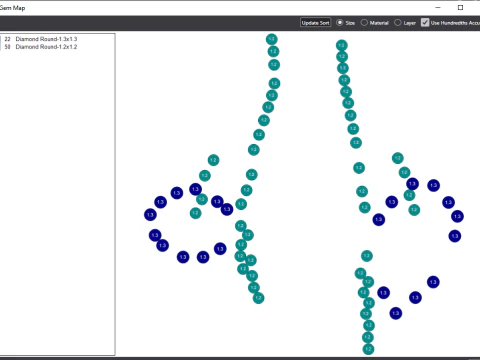The height and width of the screenshot is (360, 480).
Task: Click the bottommost teal gem of the left strand
Action: pos(258,298)
